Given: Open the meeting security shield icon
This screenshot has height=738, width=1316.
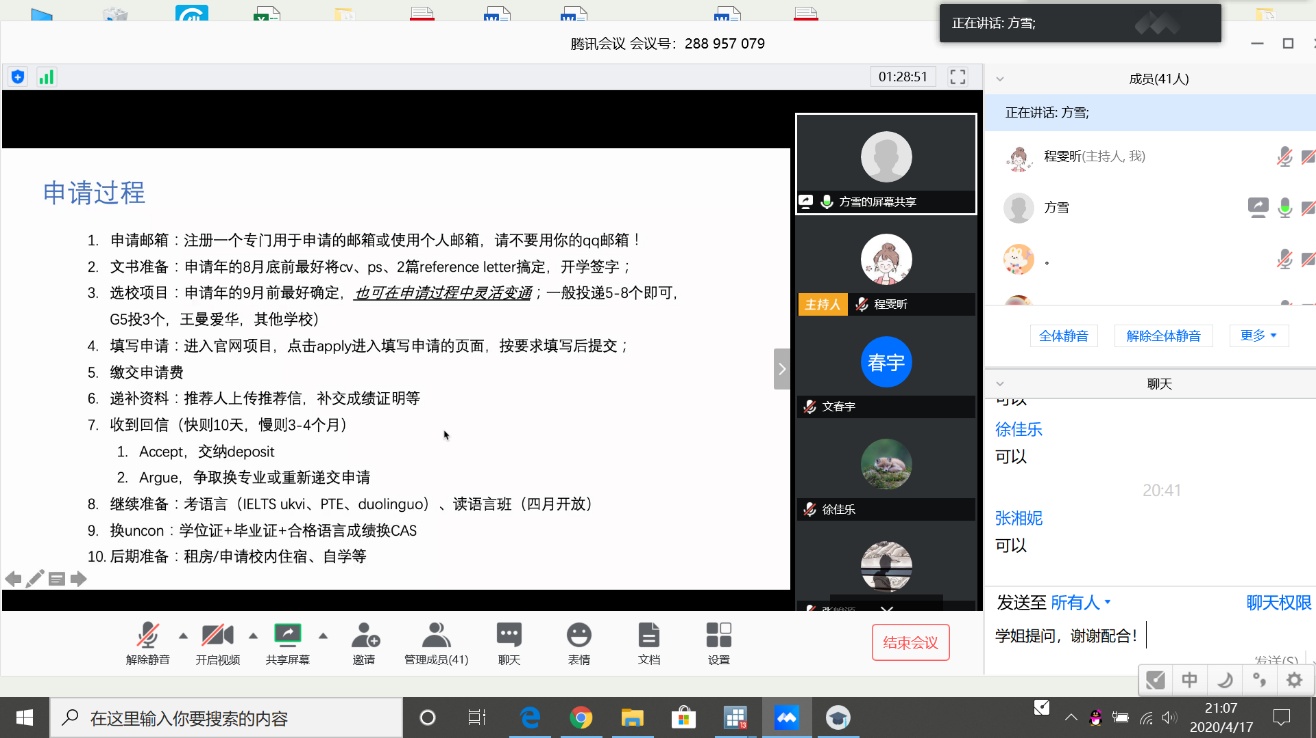Looking at the screenshot, I should click(17, 76).
